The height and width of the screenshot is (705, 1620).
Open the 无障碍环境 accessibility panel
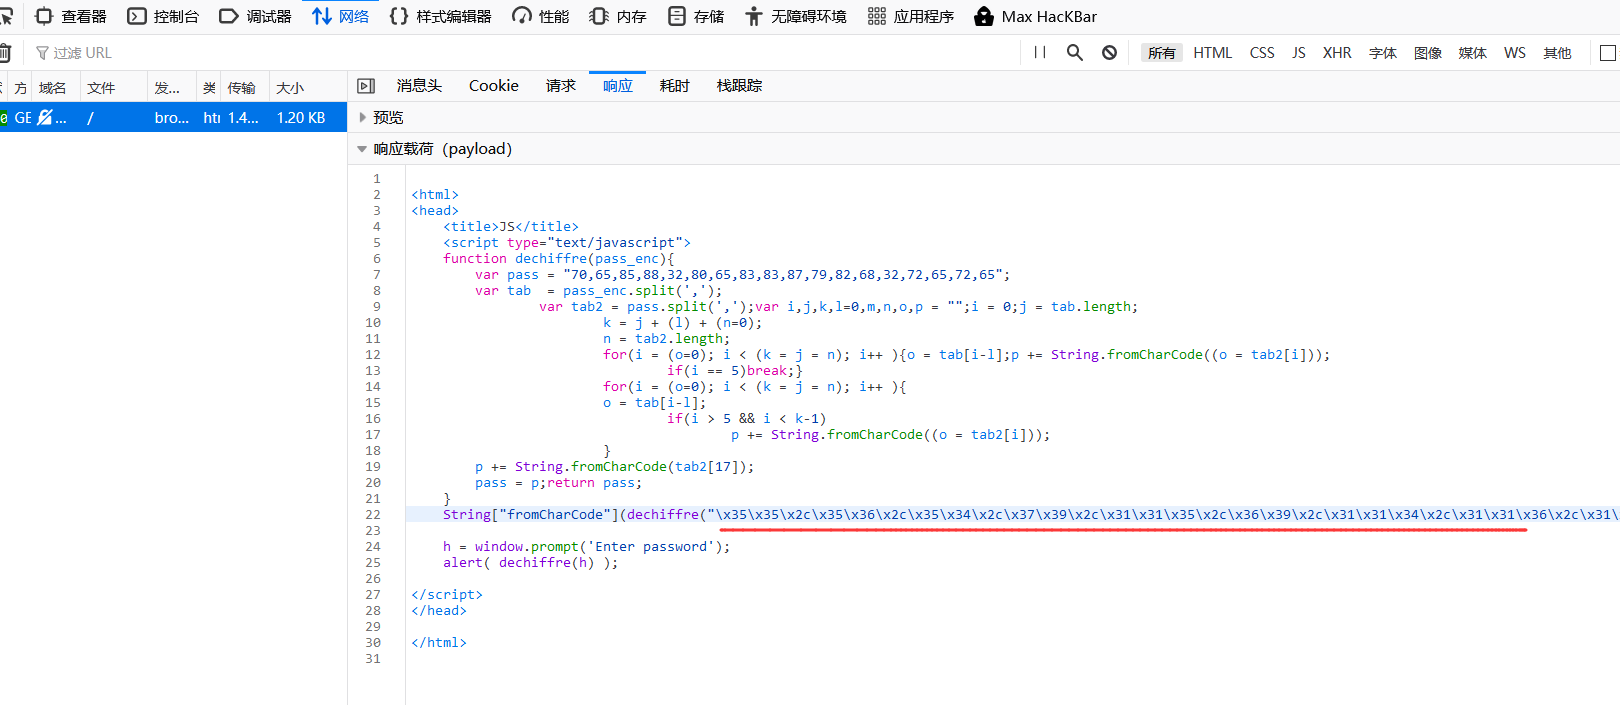point(796,16)
